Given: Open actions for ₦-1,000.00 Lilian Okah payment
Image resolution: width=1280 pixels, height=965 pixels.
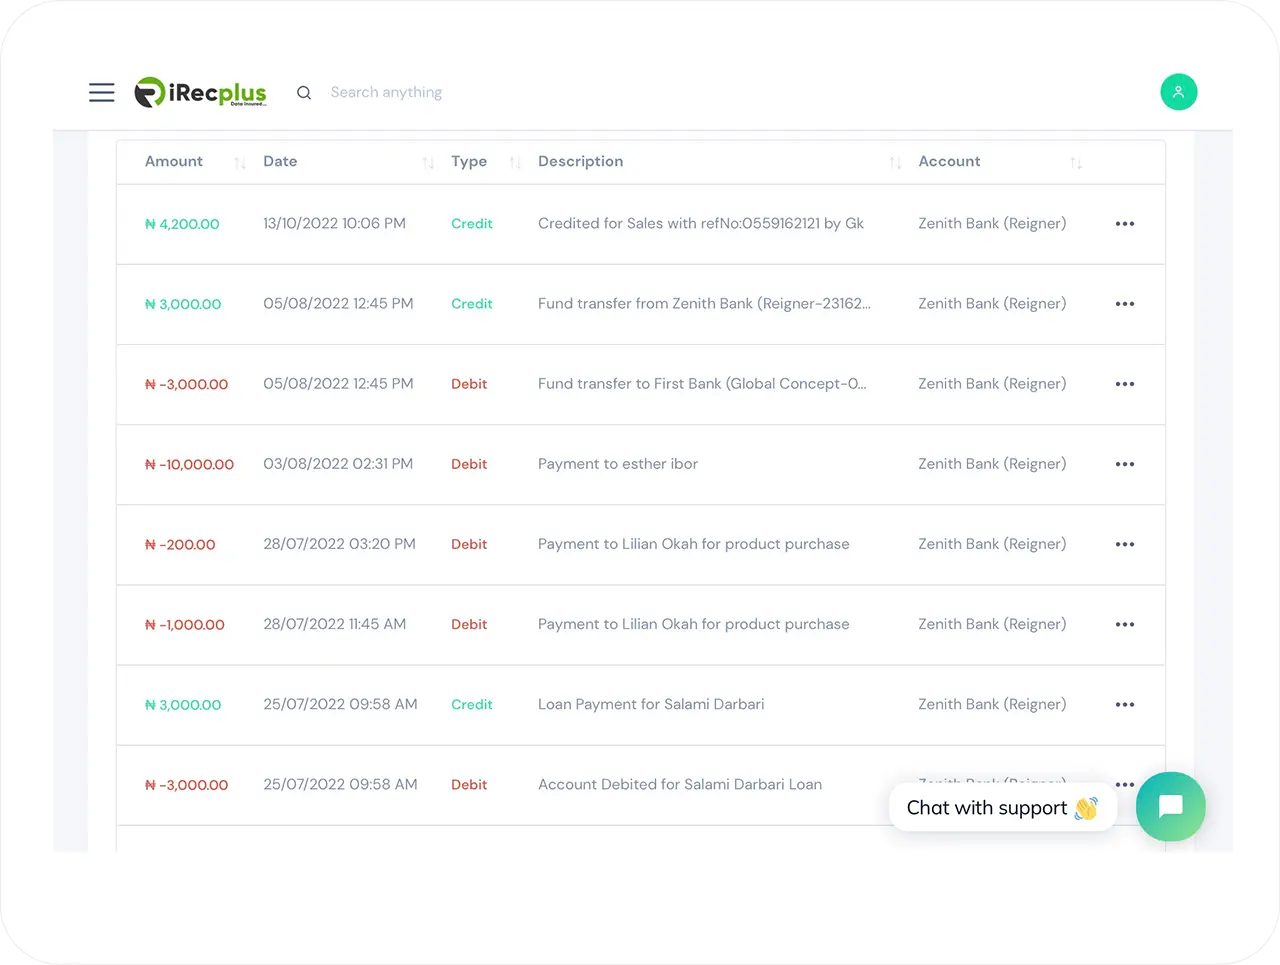Looking at the screenshot, I should tap(1124, 625).
